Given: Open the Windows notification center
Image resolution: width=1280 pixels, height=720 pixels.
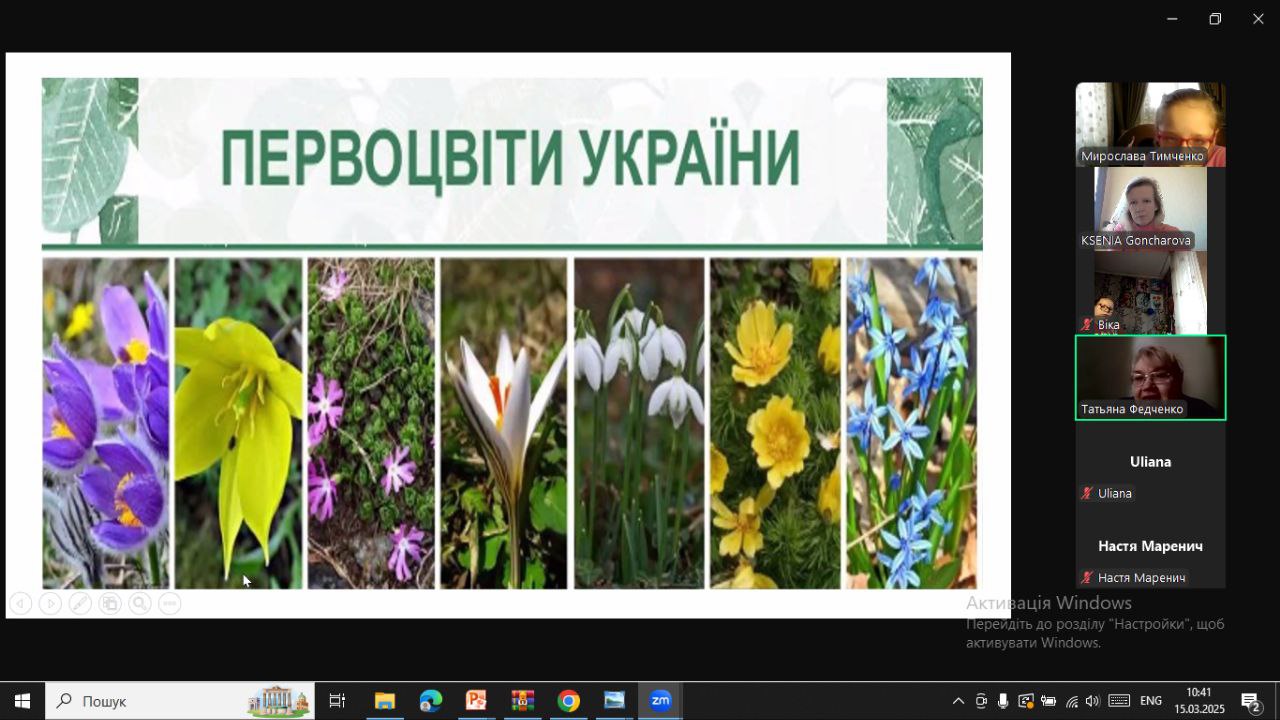Looking at the screenshot, I should (x=1250, y=701).
